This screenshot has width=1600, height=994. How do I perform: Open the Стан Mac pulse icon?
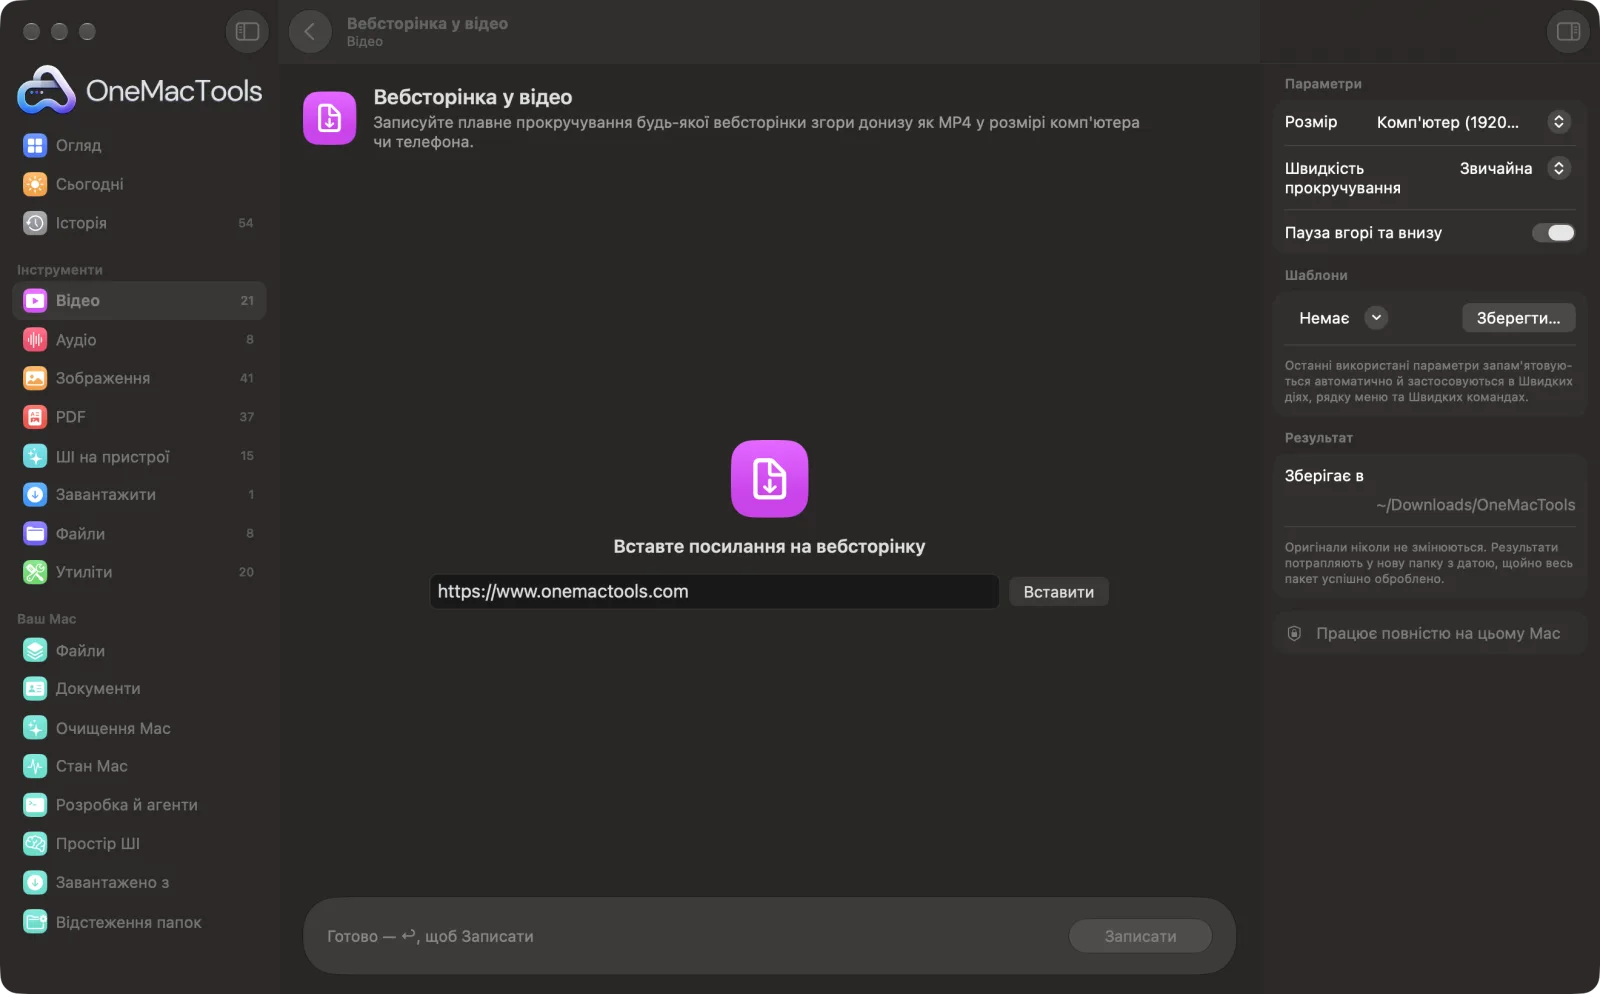click(35, 766)
